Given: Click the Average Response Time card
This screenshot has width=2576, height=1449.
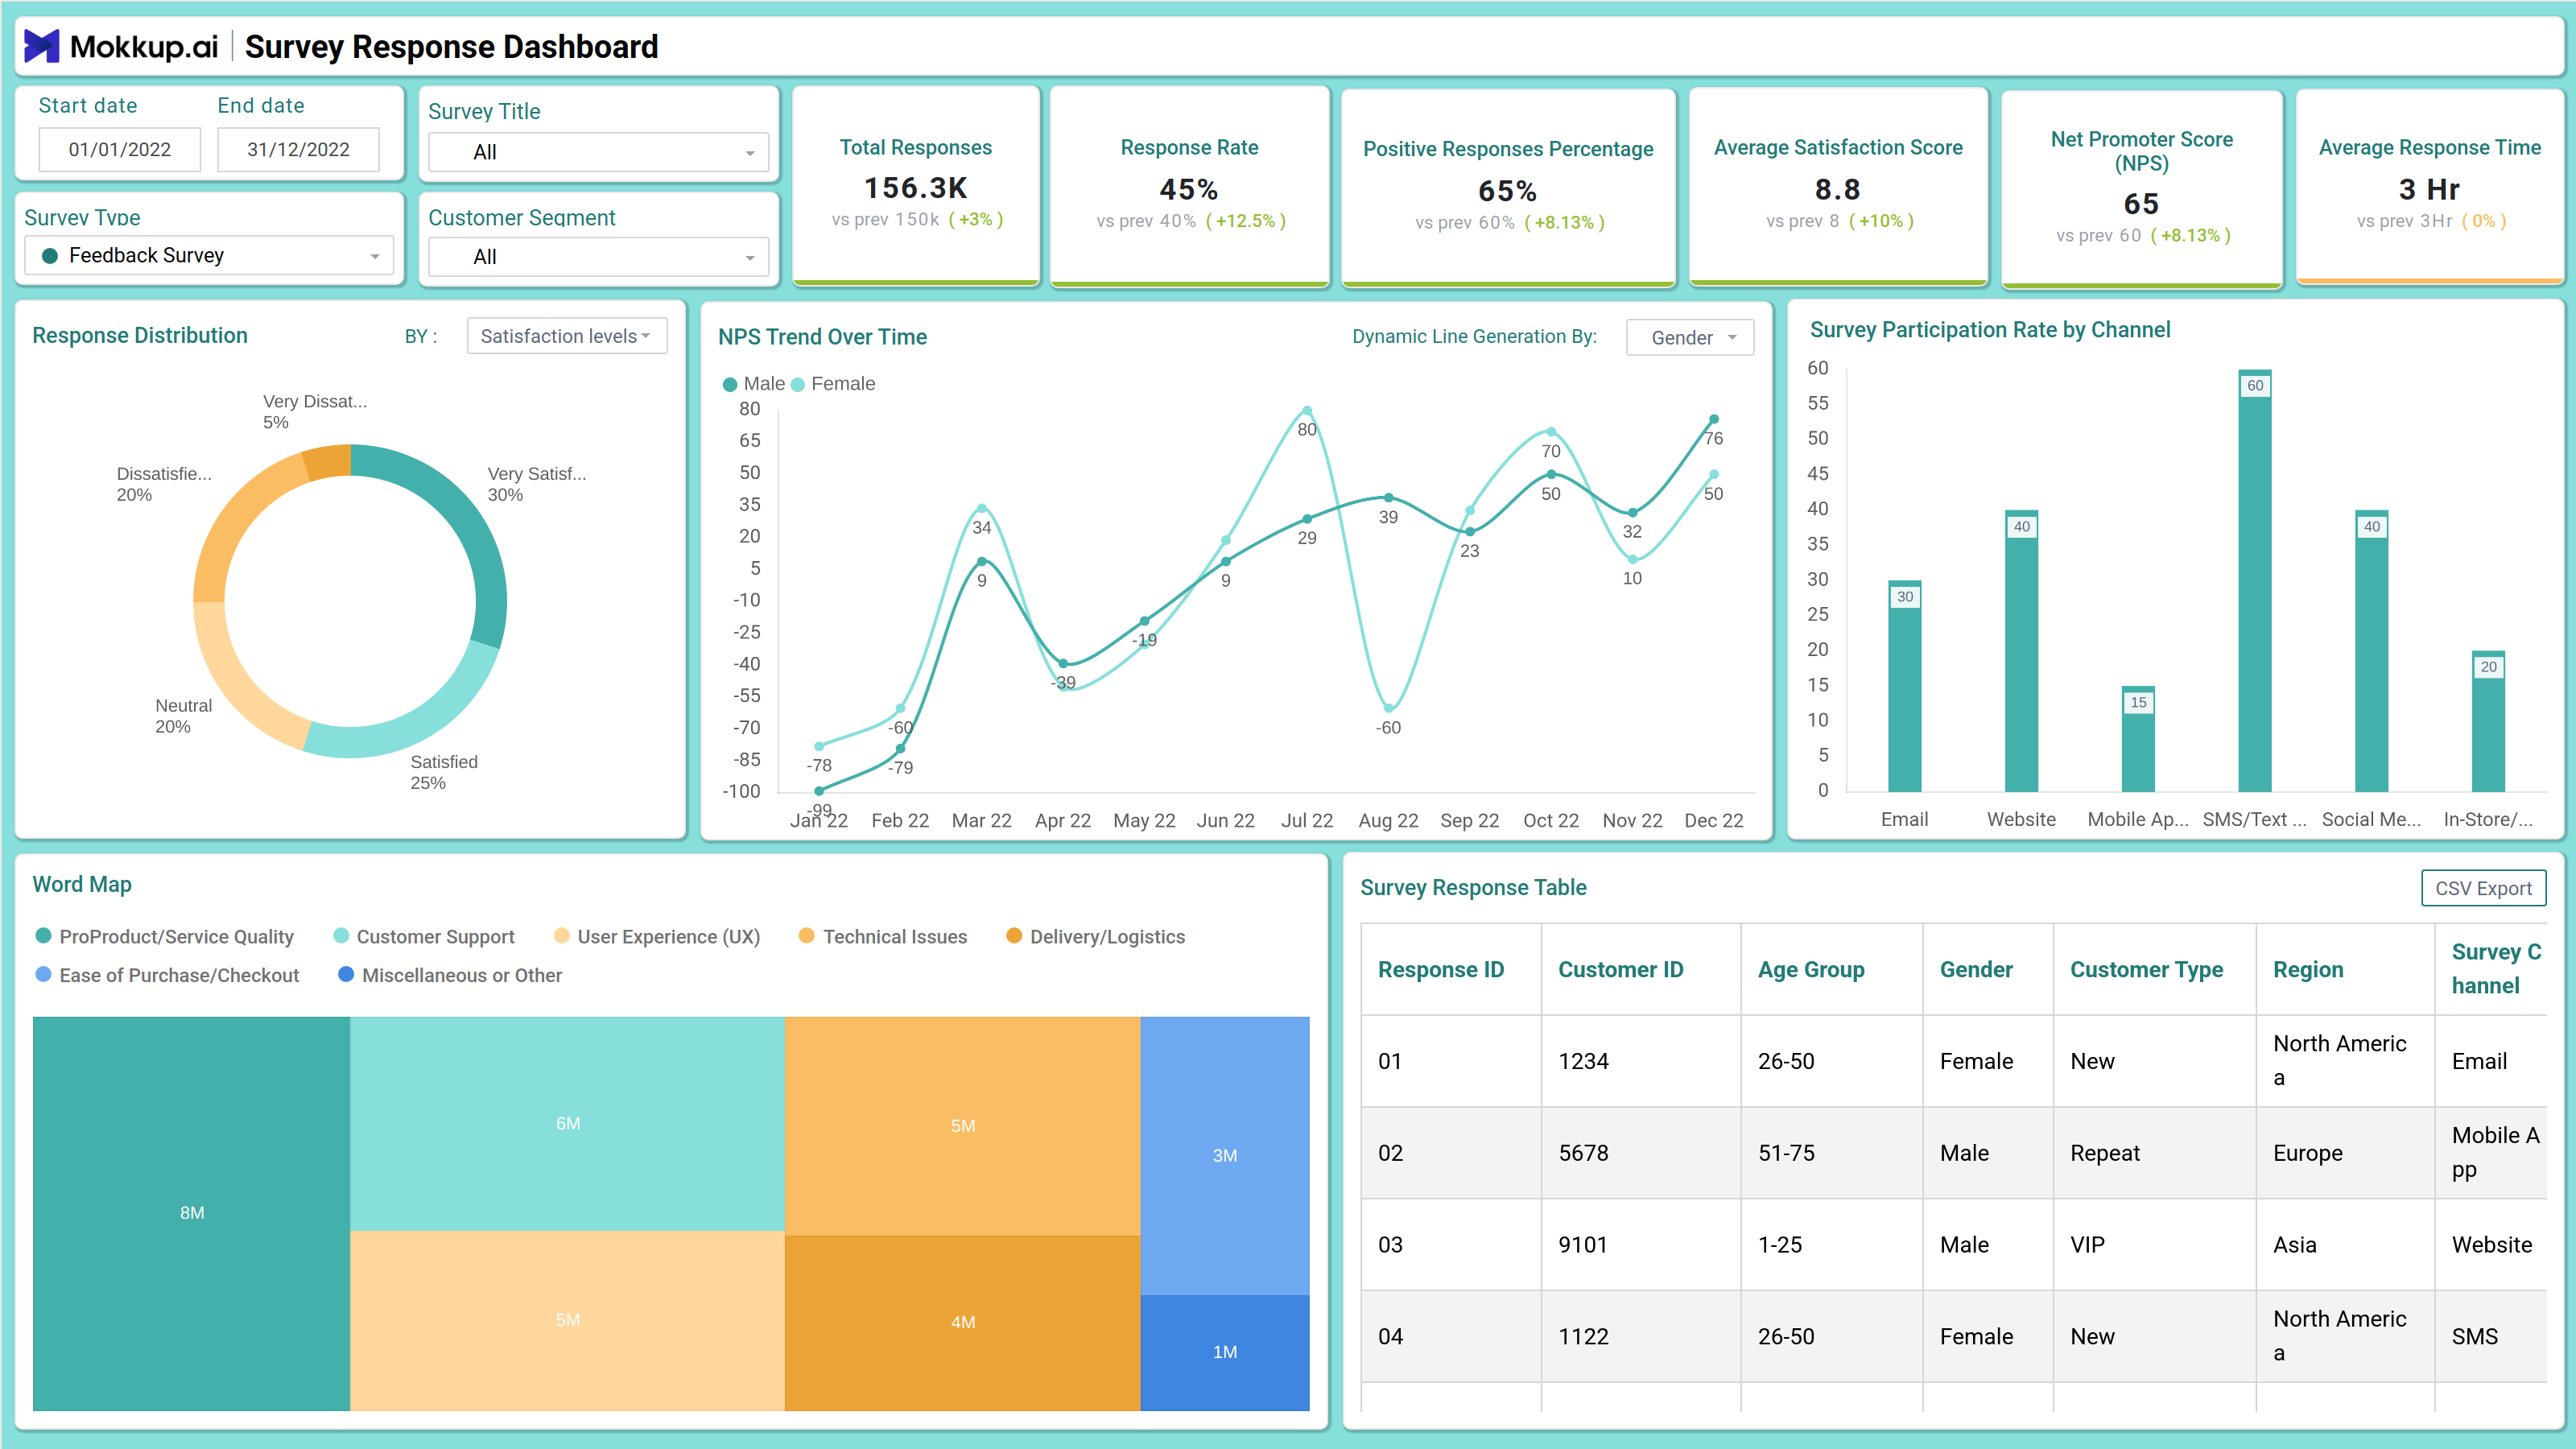Looking at the screenshot, I should coord(2429,186).
